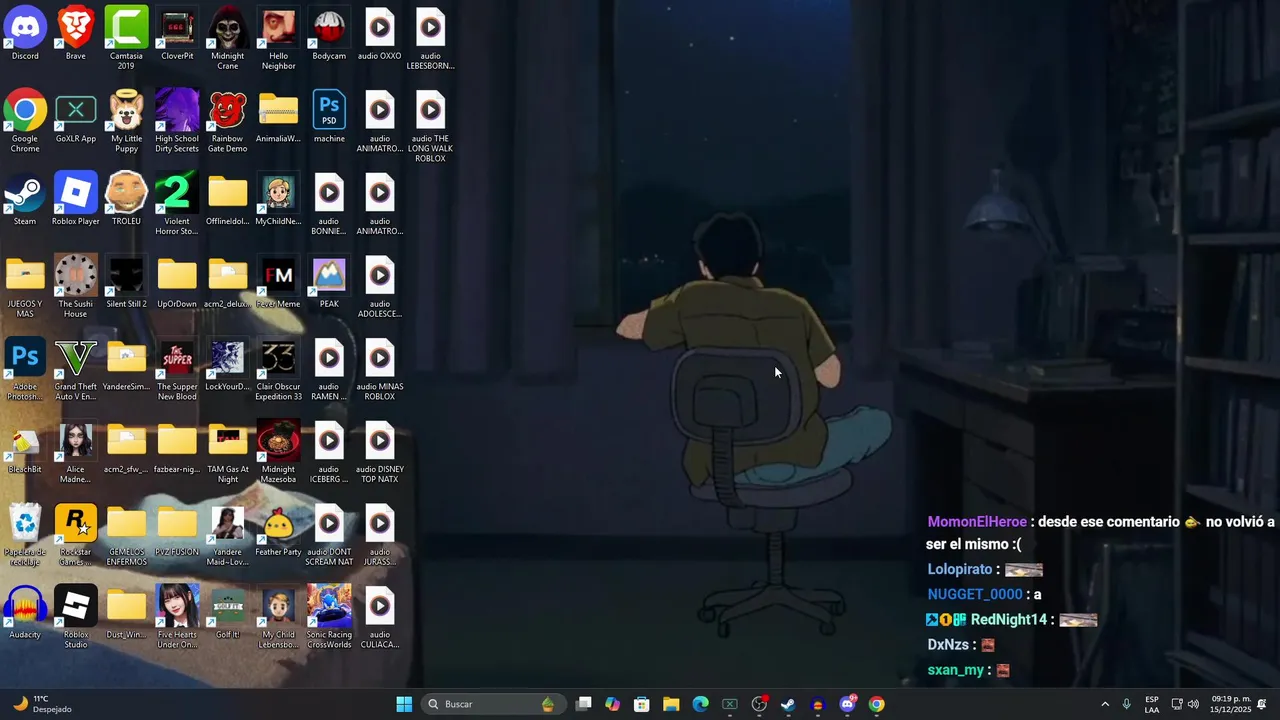1280x720 pixels.
Task: Select the Papelera de reciclaje icon
Action: click(25, 536)
